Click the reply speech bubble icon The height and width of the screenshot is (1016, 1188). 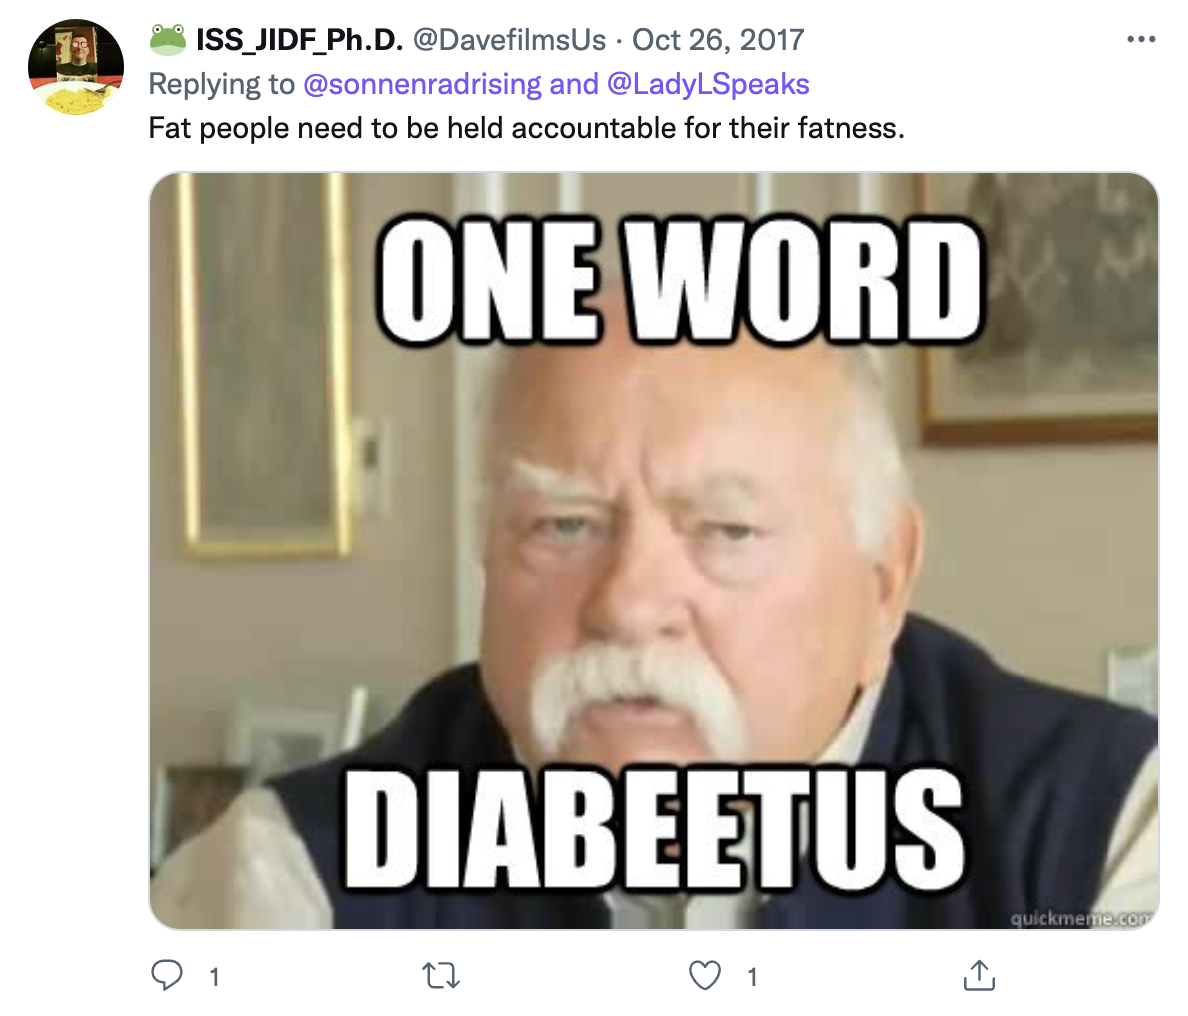pyautogui.click(x=167, y=975)
